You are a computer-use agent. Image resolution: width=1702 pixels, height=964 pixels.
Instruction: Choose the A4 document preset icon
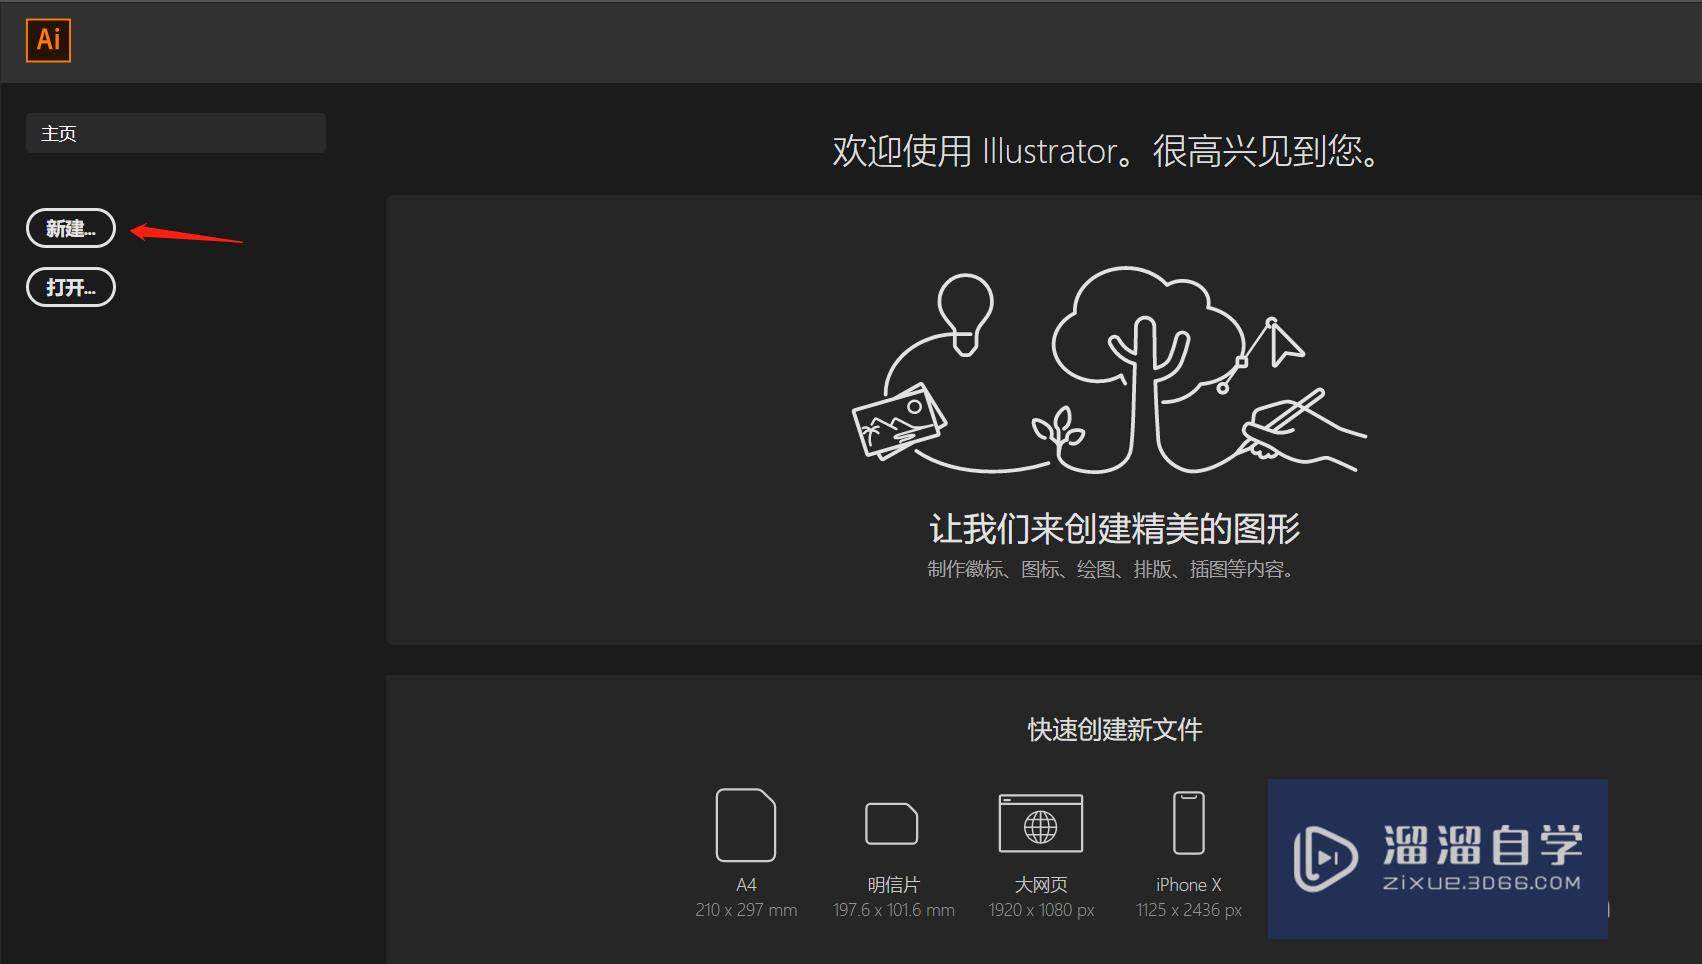click(746, 825)
